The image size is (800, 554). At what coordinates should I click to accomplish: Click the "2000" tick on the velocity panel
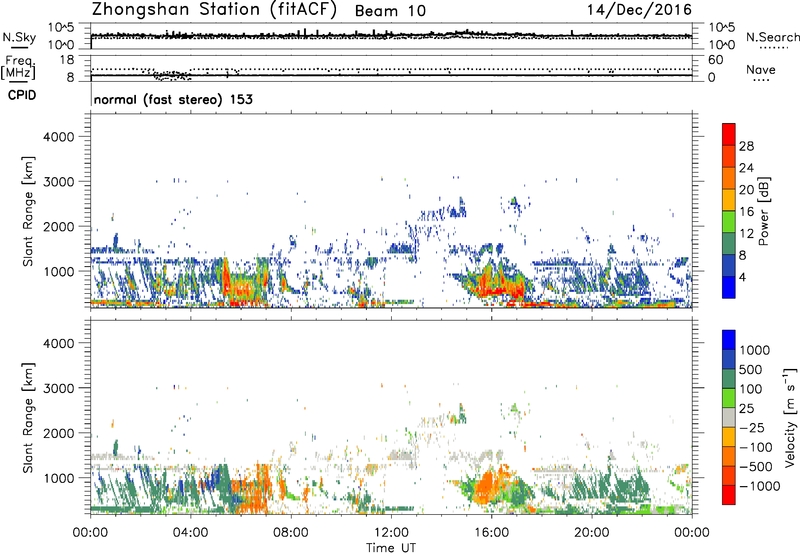point(58,433)
